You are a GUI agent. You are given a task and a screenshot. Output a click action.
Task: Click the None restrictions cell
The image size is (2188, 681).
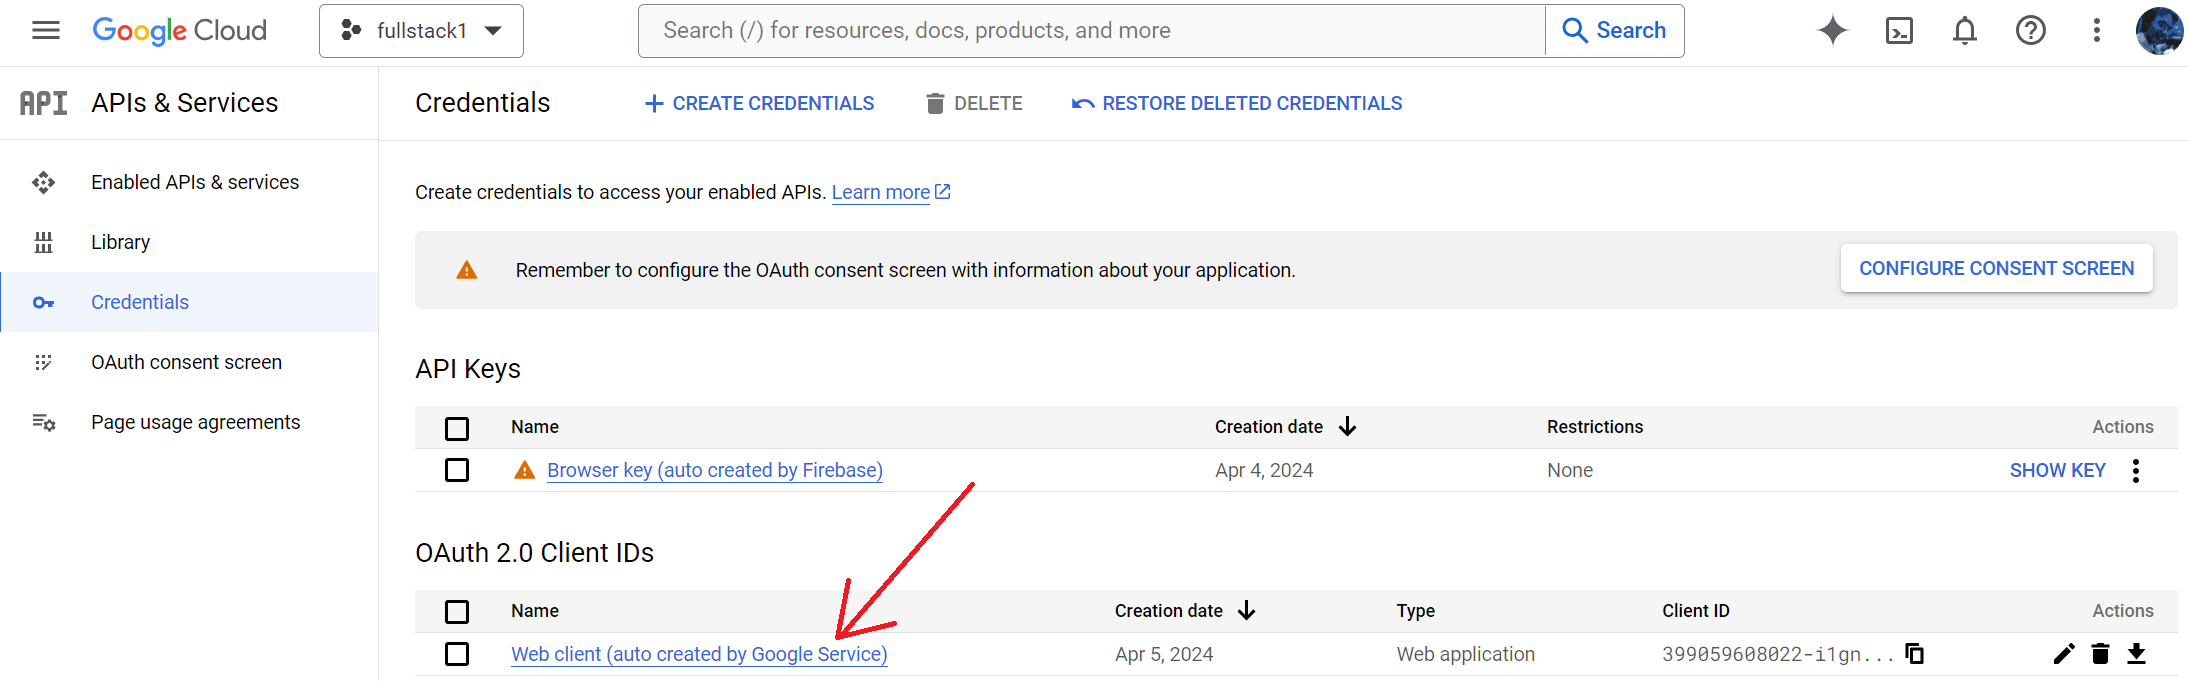[1570, 470]
